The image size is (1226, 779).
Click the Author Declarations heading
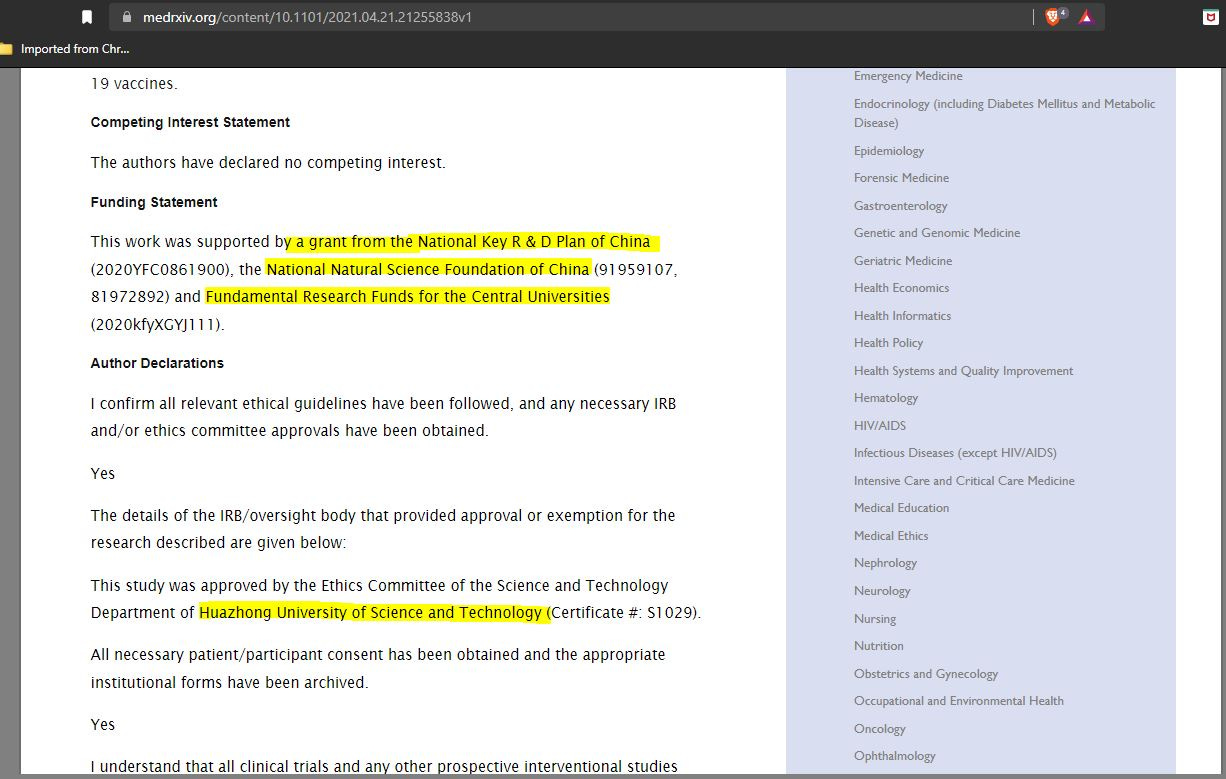pos(157,363)
